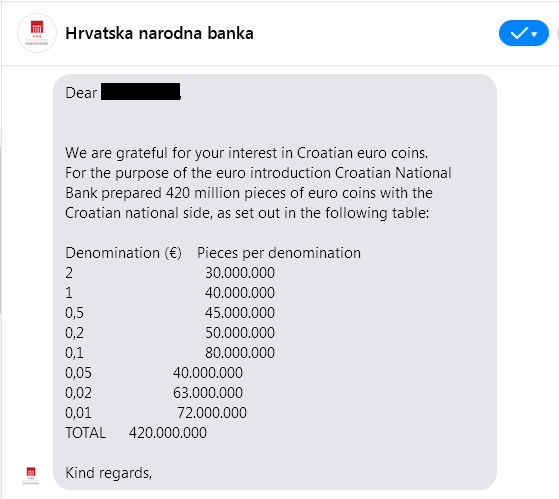This screenshot has width=559, height=499.
Task: Expand the arrow beside the blue checkmark
Action: (x=534, y=34)
